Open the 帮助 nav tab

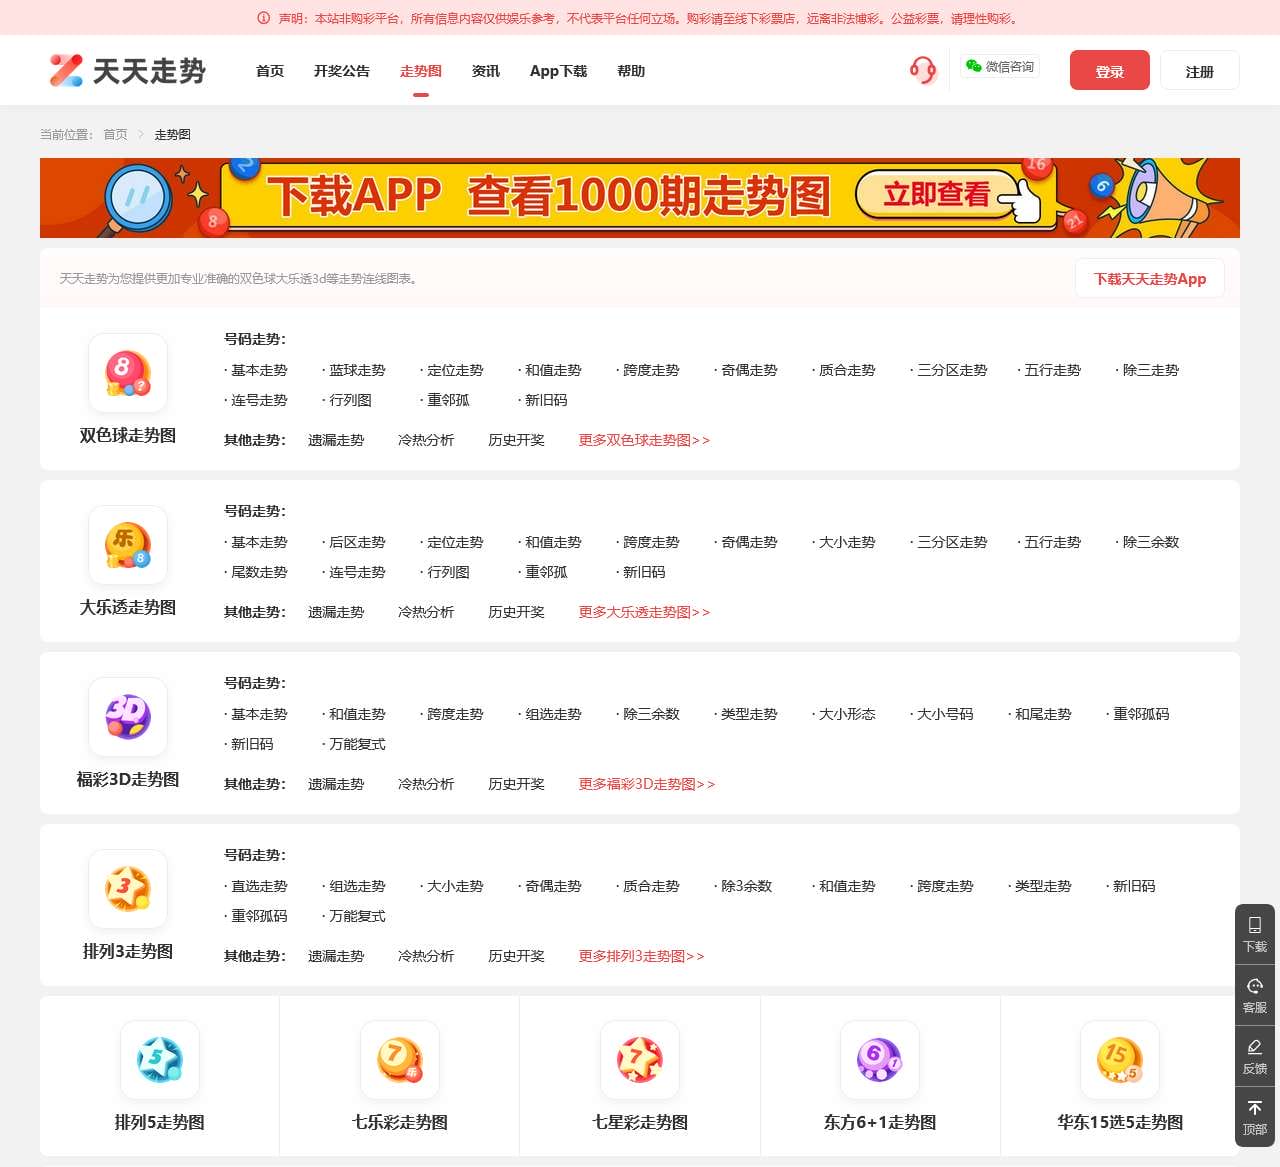(x=631, y=71)
